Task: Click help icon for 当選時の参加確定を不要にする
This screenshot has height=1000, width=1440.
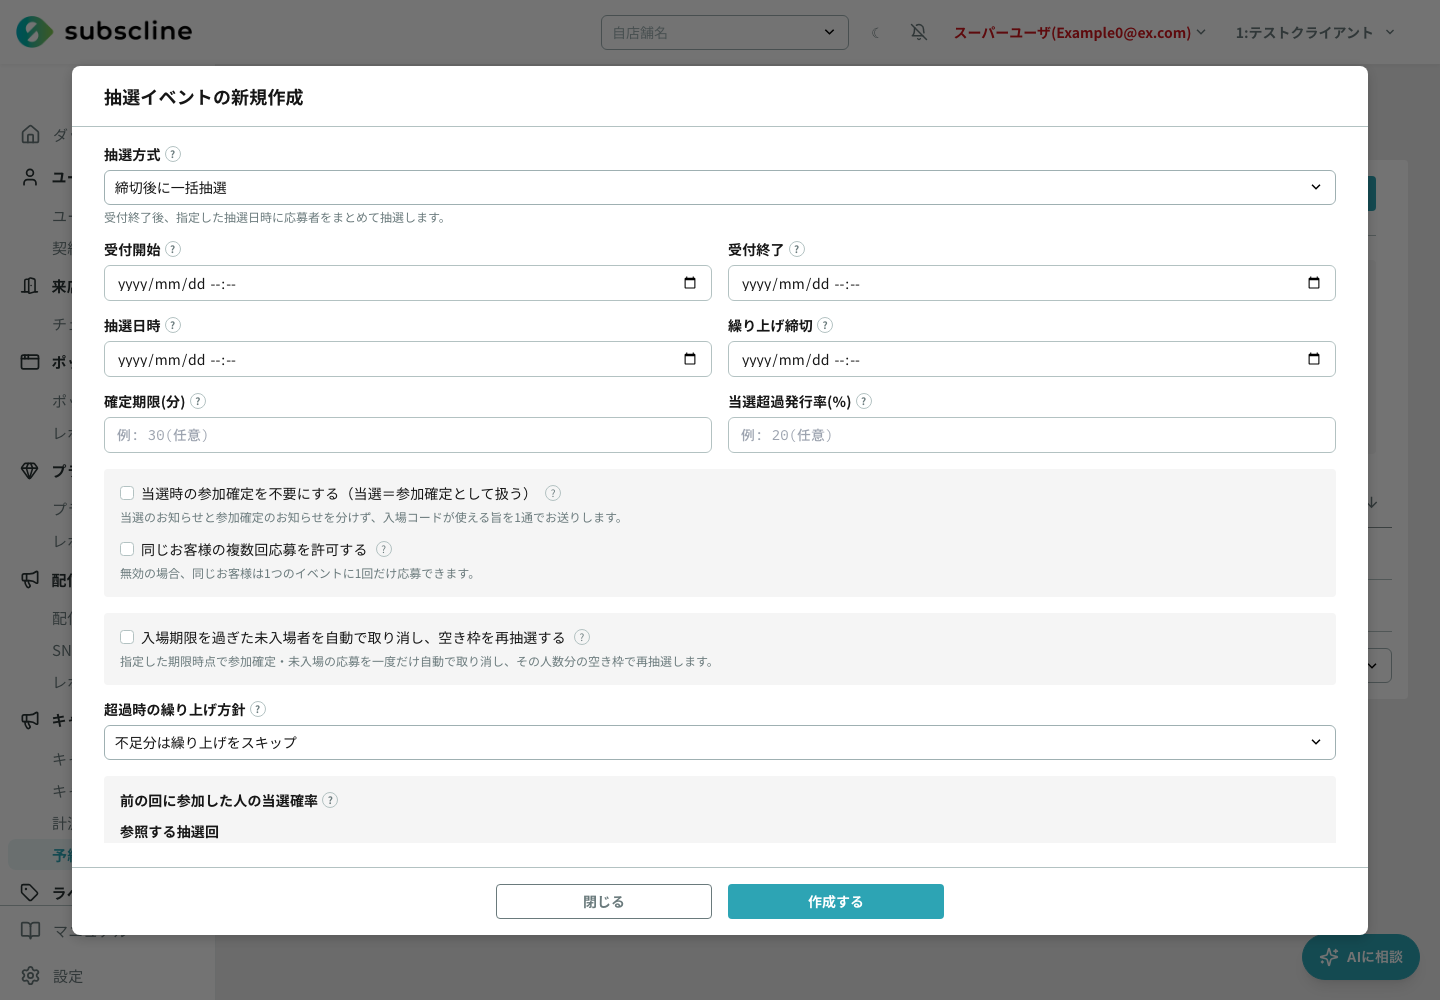Action: (553, 493)
